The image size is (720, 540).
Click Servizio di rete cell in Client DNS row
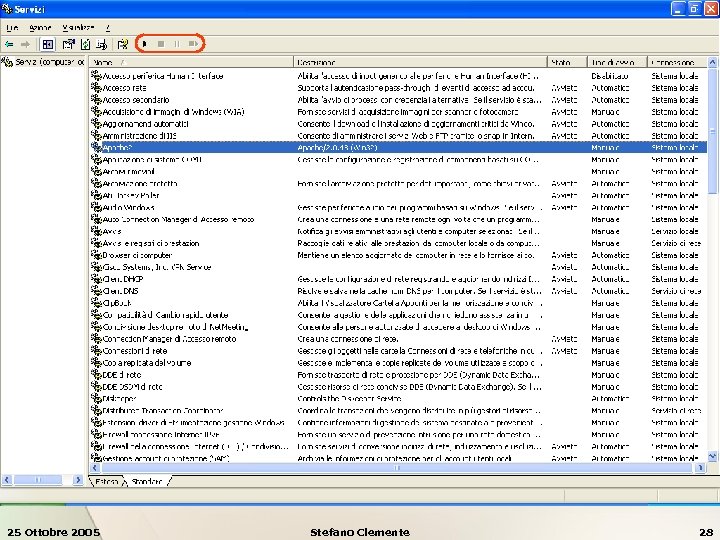[x=676, y=291]
